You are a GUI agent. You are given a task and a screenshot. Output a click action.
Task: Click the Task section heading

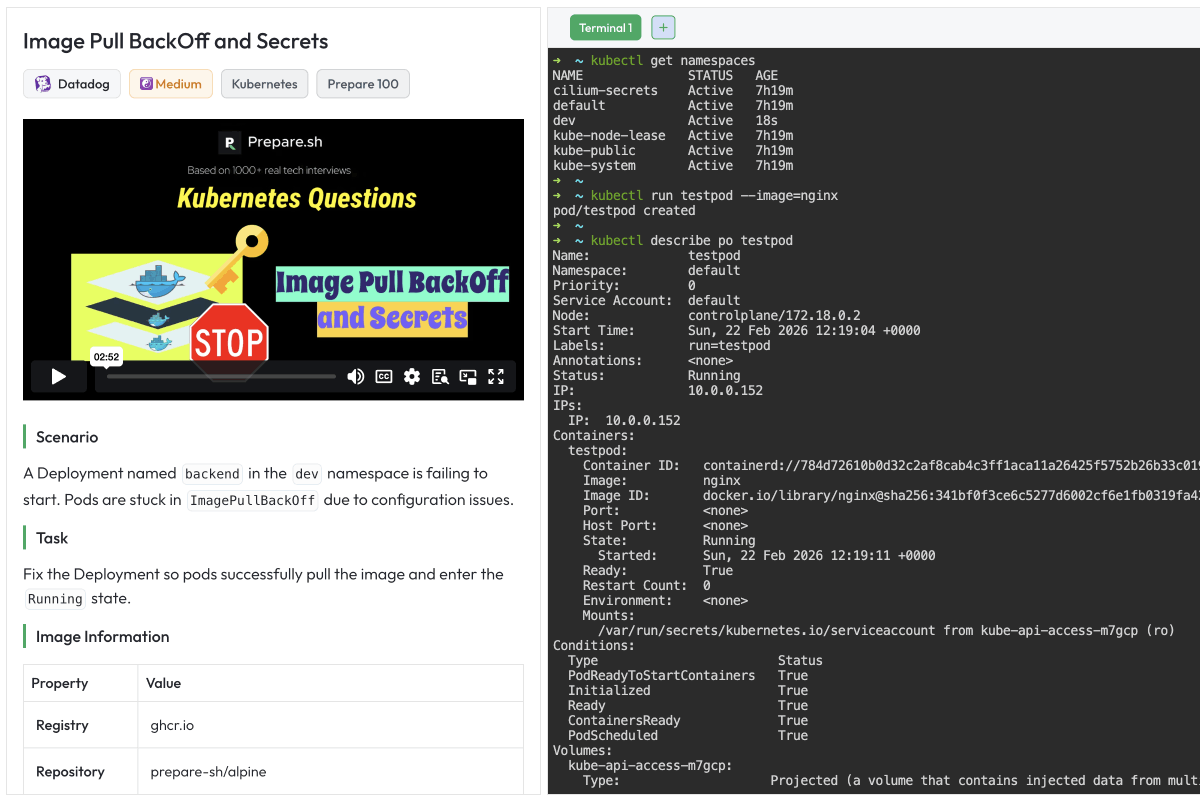52,538
